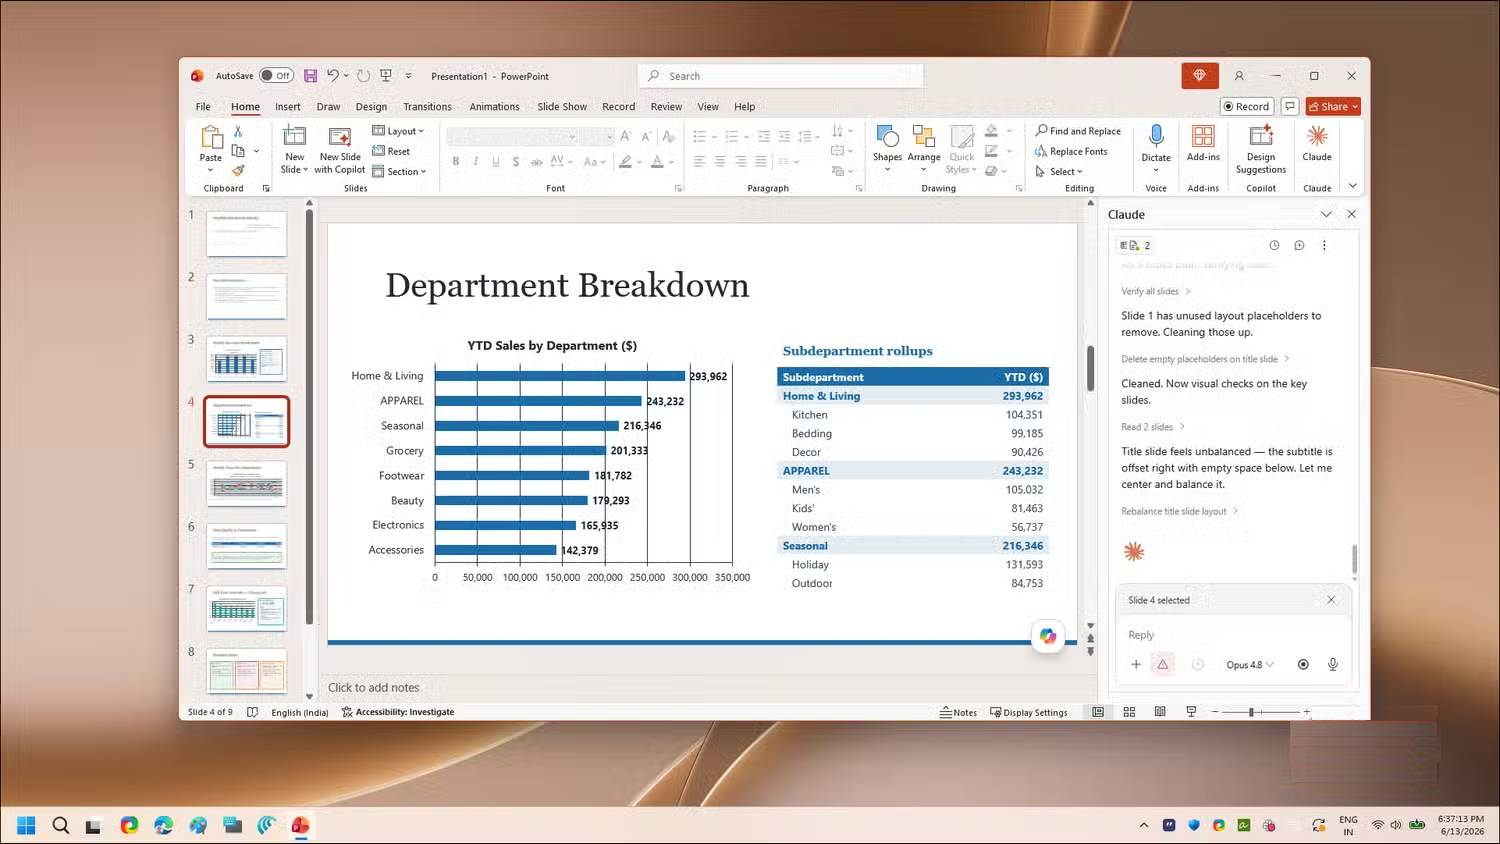Expand the Paste options arrow

pyautogui.click(x=210, y=170)
